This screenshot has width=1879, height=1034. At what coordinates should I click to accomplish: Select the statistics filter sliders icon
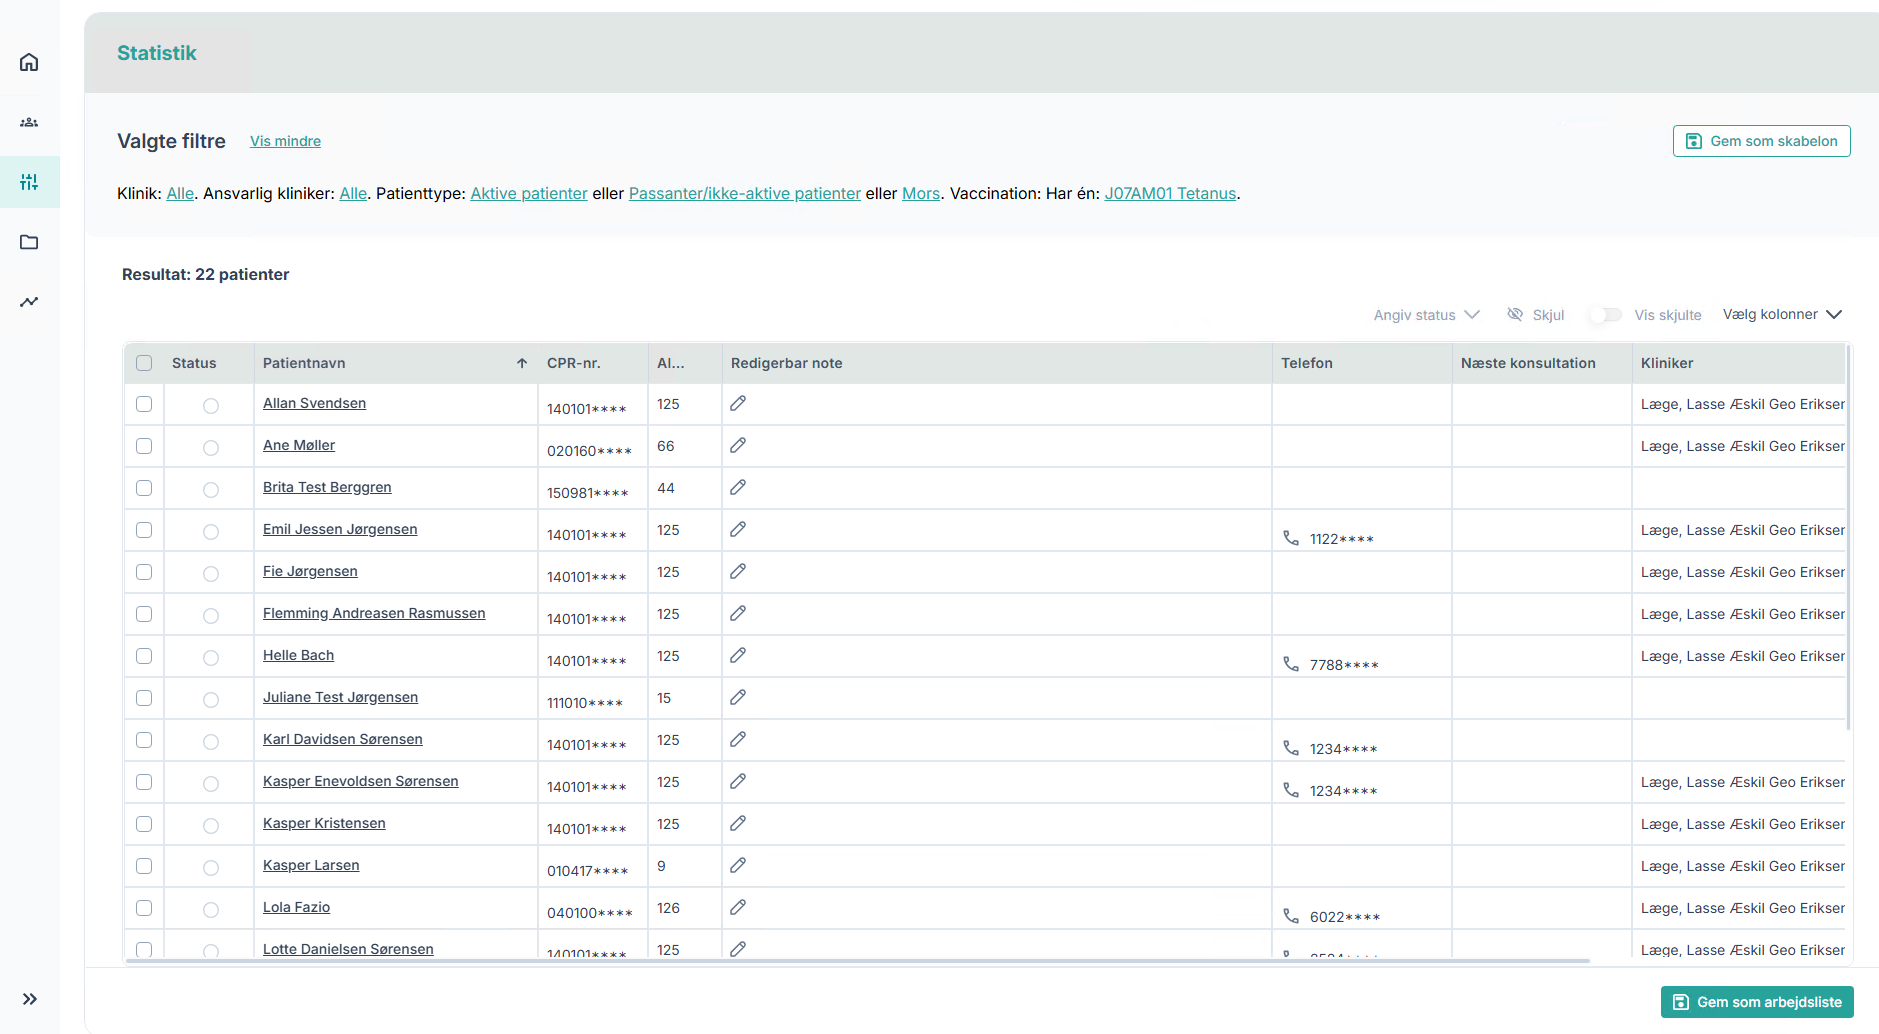coord(29,182)
